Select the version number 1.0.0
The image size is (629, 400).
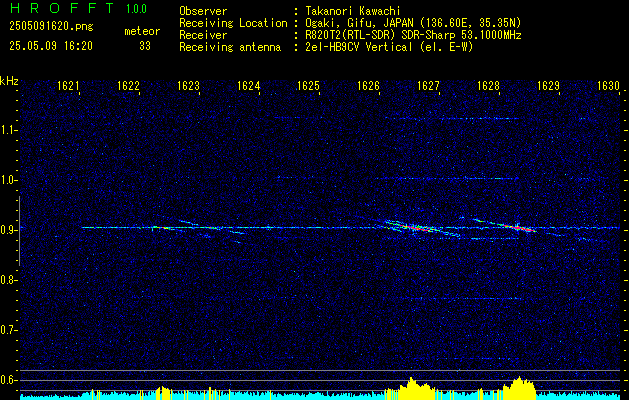pos(136,9)
